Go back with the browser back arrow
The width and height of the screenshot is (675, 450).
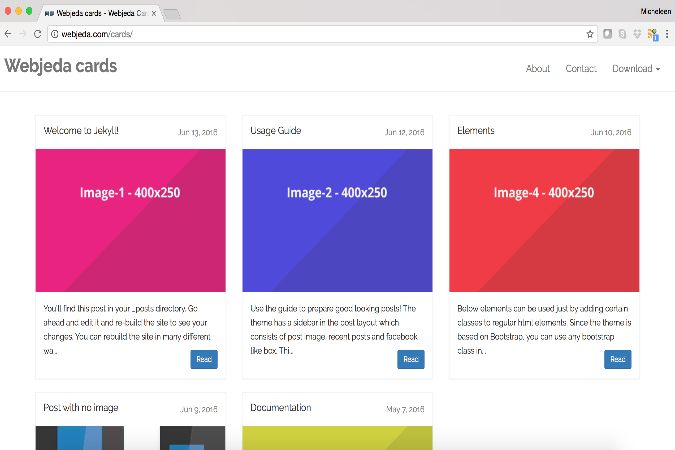[x=8, y=34]
